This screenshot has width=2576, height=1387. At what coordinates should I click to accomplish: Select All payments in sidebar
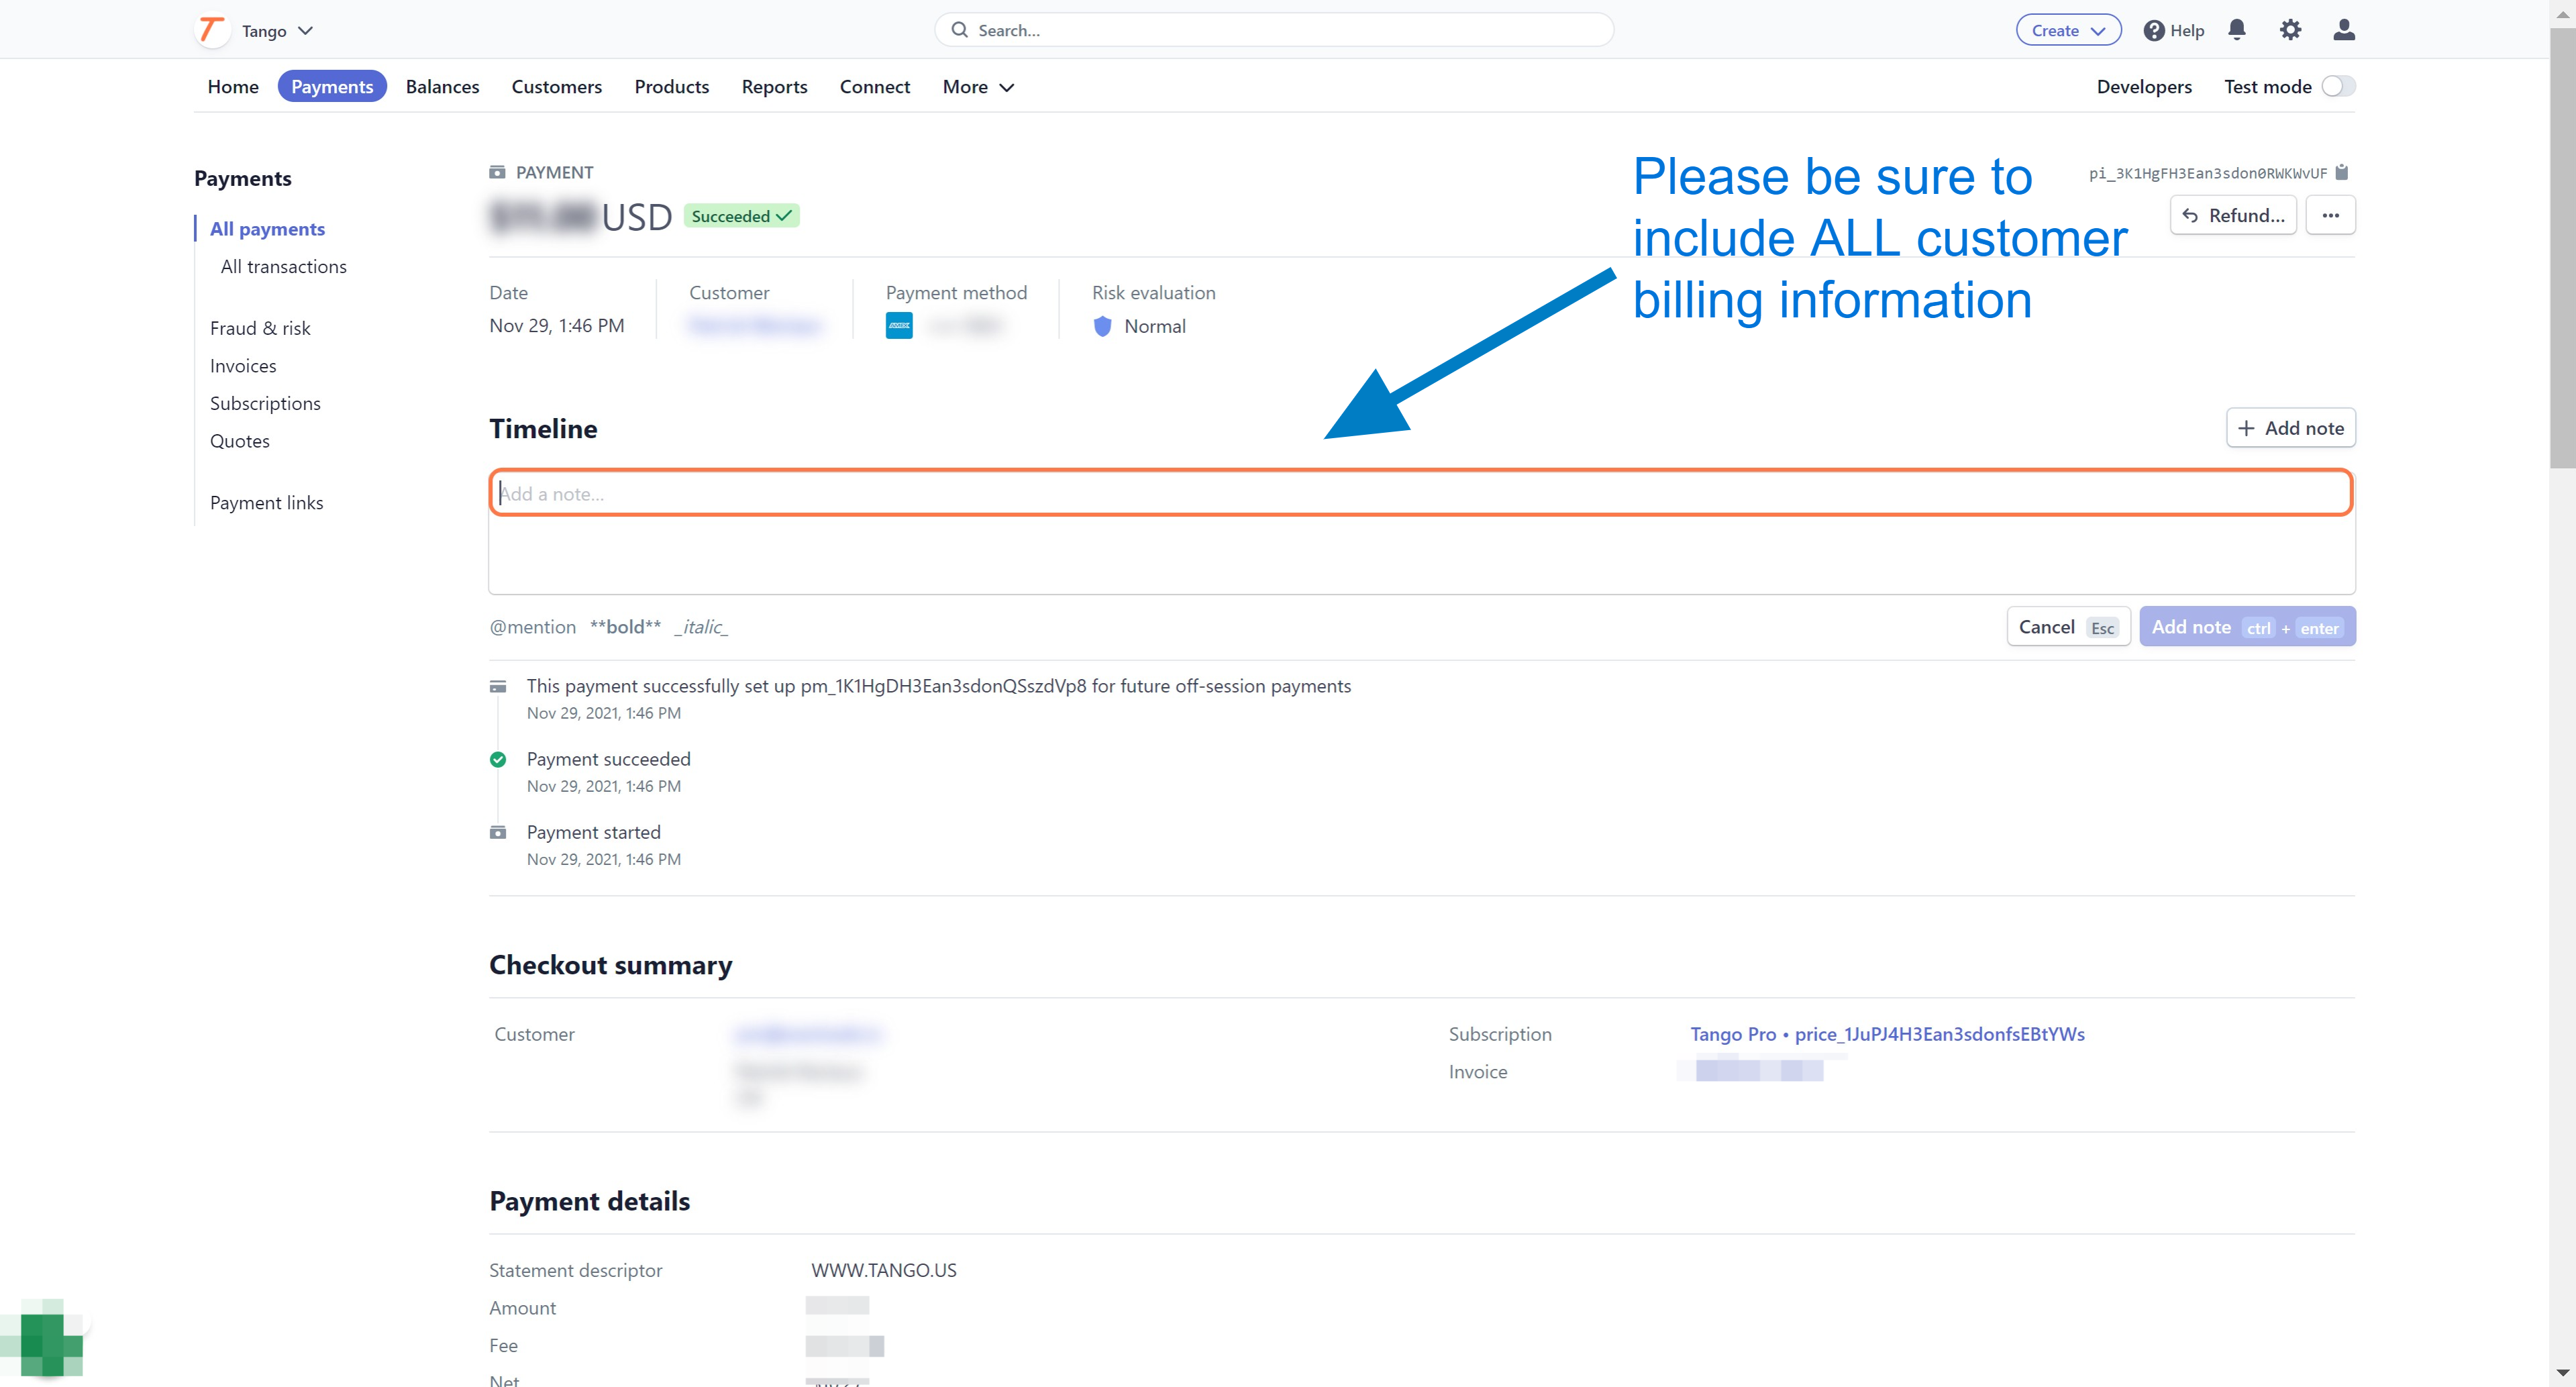267,229
